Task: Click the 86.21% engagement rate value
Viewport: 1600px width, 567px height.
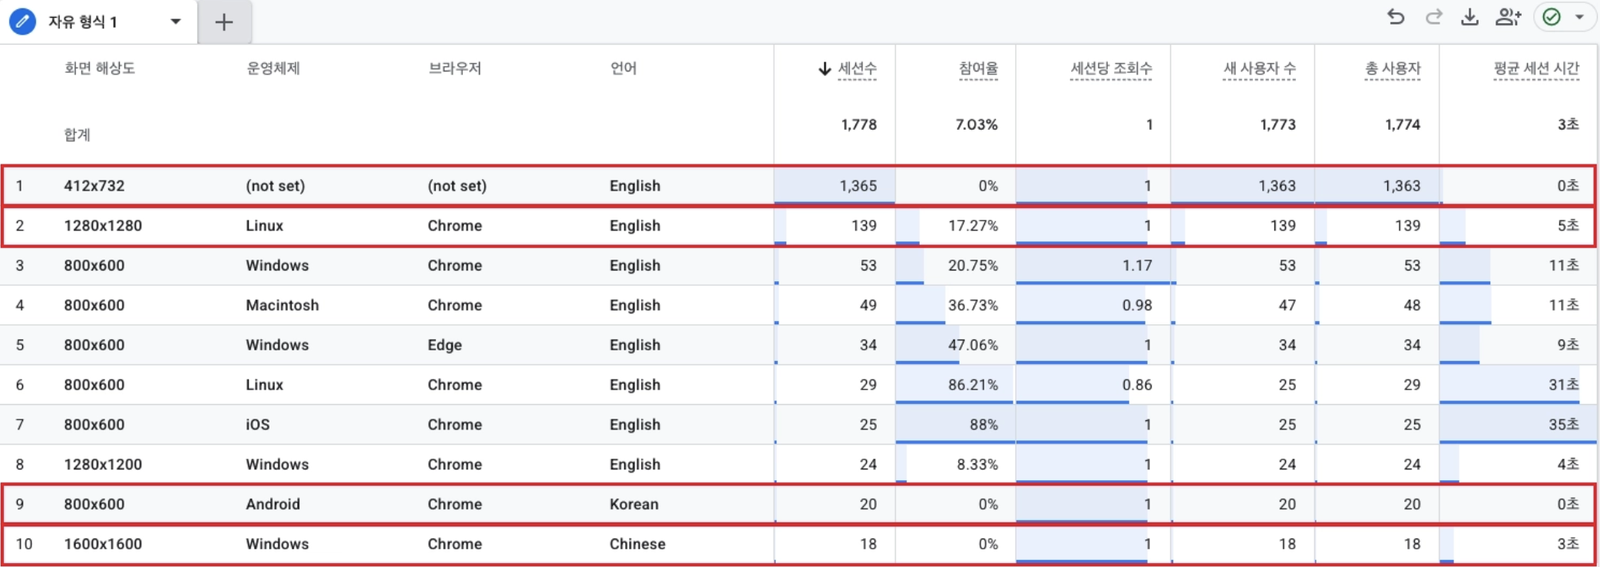Action: (x=973, y=385)
